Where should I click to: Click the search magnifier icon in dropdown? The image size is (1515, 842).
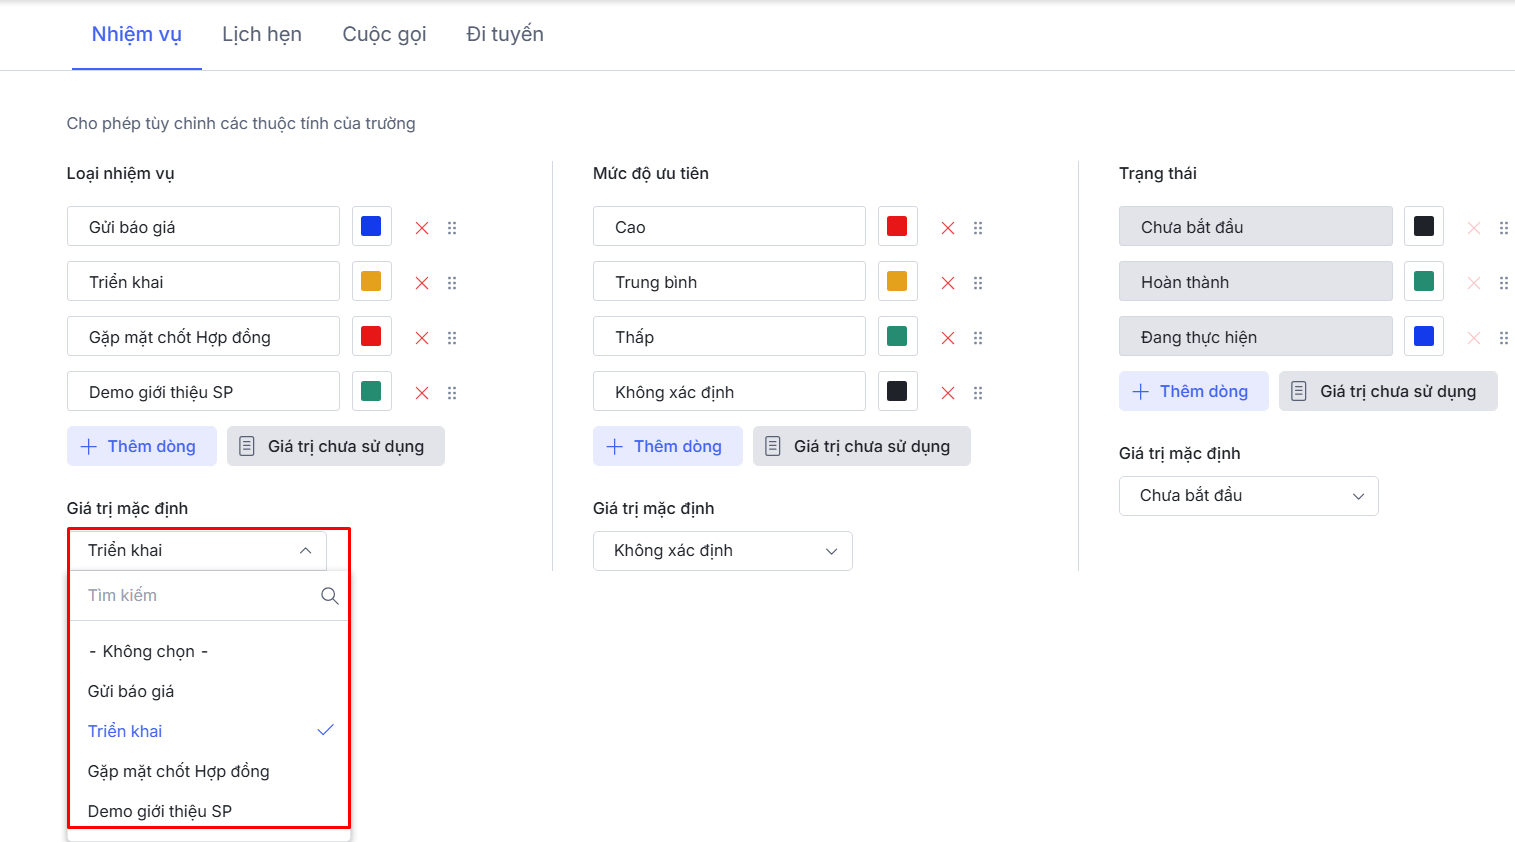coord(329,596)
